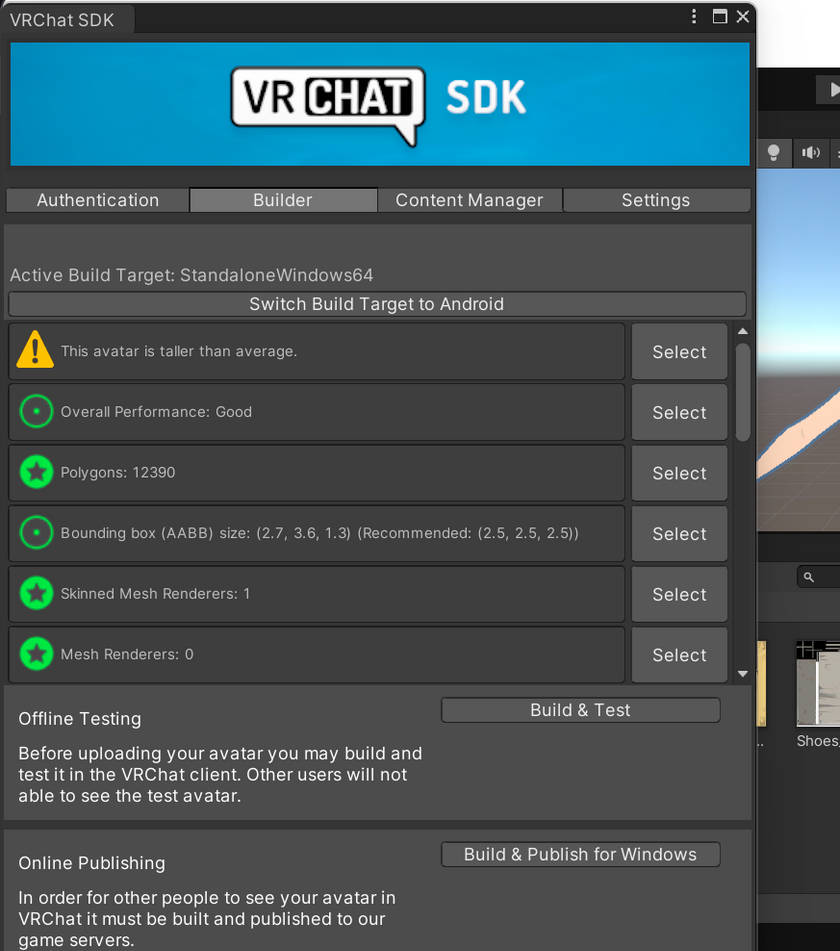The image size is (840, 951).
Task: Click the search magnifier in Project panel
Action: pos(808,577)
